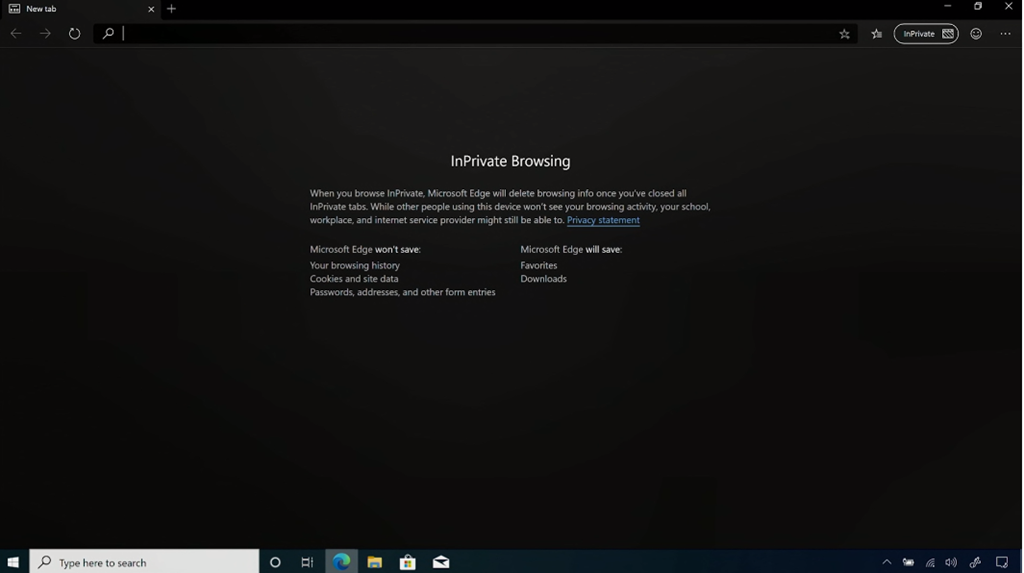Image resolution: width=1024 pixels, height=573 pixels.
Task: Click the InPrivate Browsing heading
Action: click(x=510, y=161)
